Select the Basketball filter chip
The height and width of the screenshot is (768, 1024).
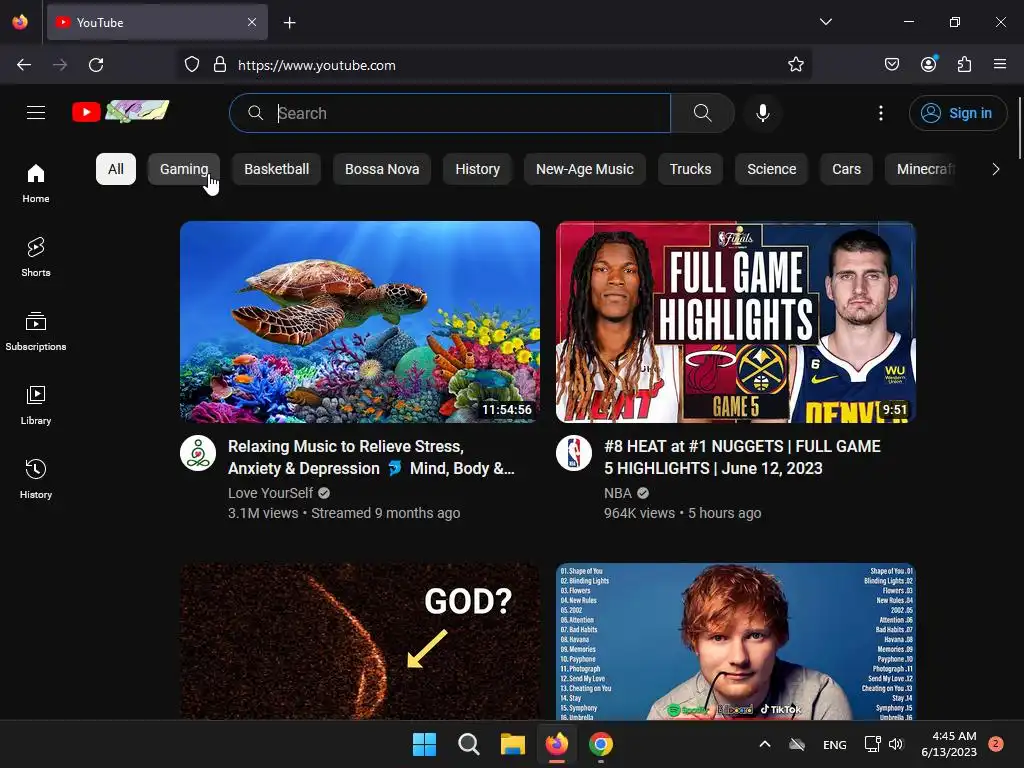pyautogui.click(x=276, y=169)
